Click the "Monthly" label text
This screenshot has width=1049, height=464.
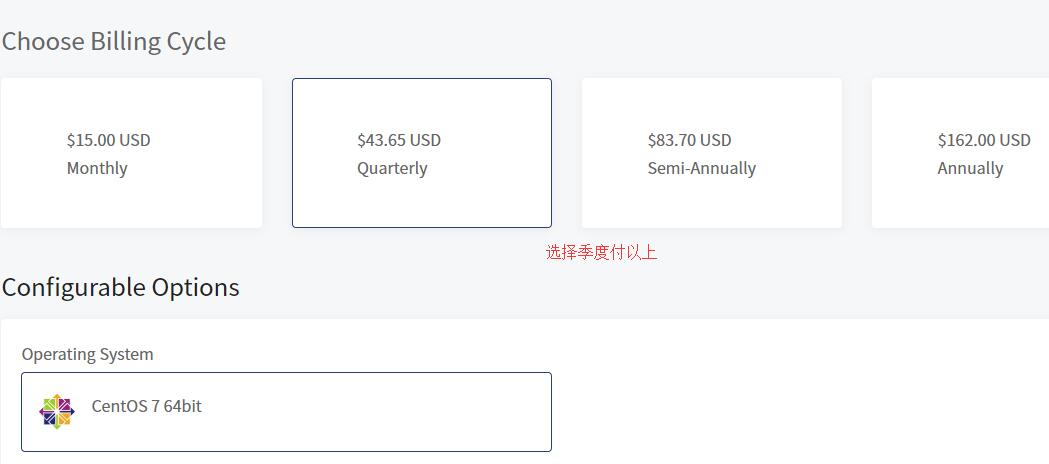click(97, 168)
